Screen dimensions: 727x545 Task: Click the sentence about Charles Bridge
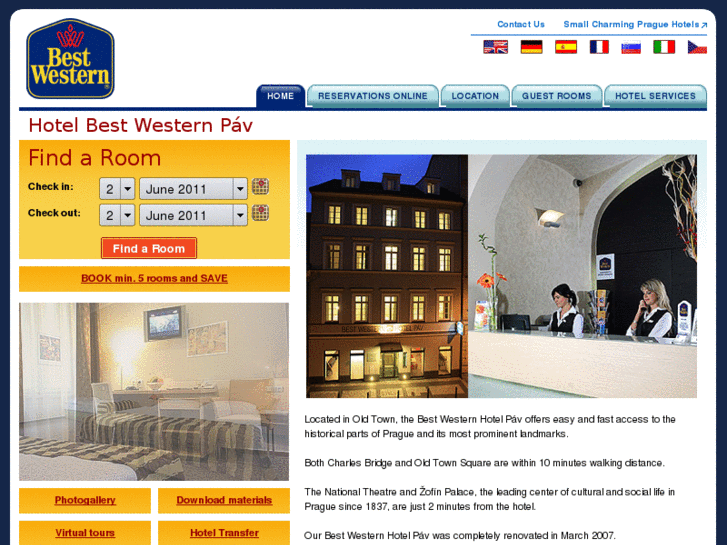click(x=484, y=463)
